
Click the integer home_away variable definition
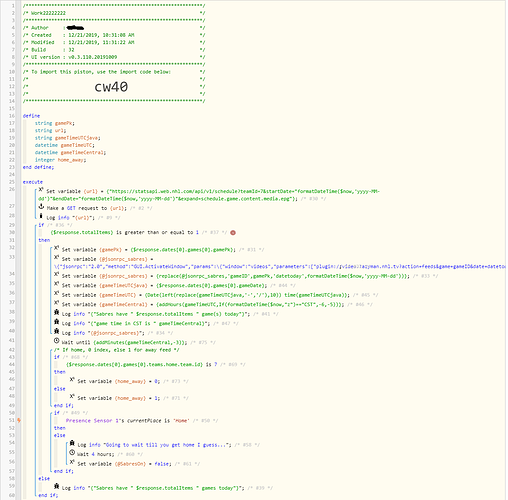pos(61,160)
